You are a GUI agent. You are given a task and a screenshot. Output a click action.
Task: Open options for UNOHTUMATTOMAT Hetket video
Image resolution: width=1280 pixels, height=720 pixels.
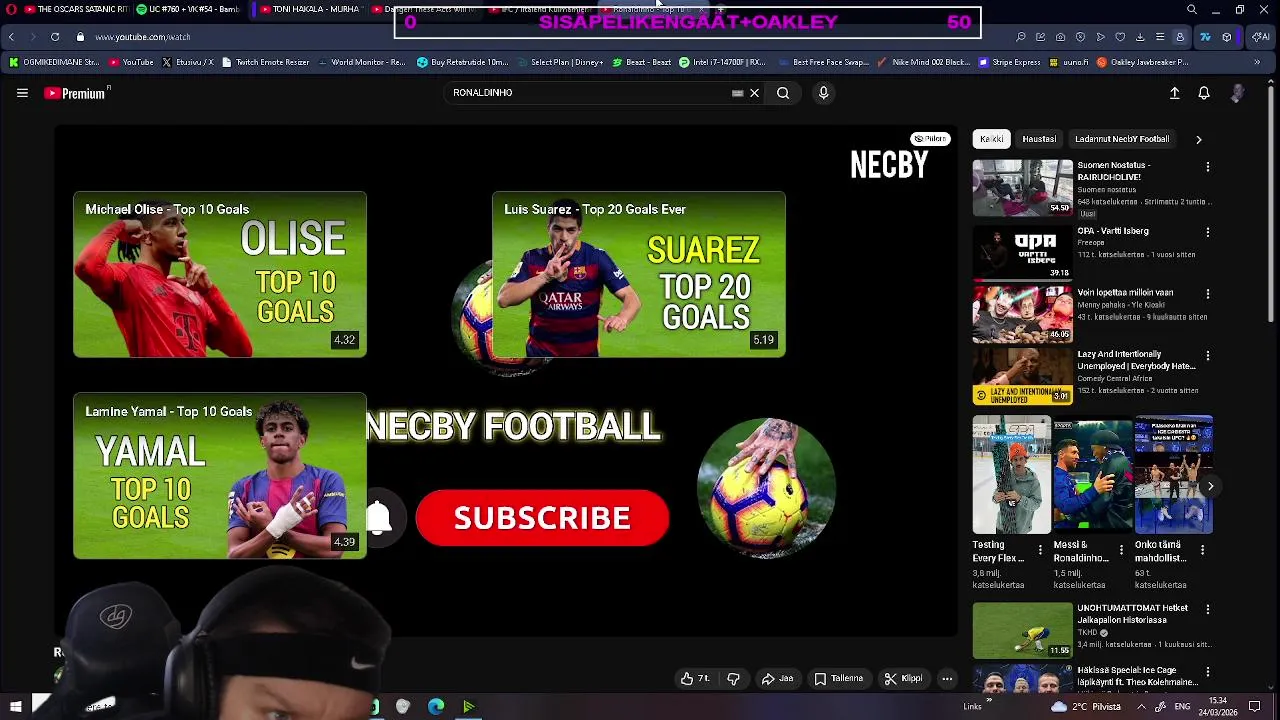click(x=1207, y=609)
